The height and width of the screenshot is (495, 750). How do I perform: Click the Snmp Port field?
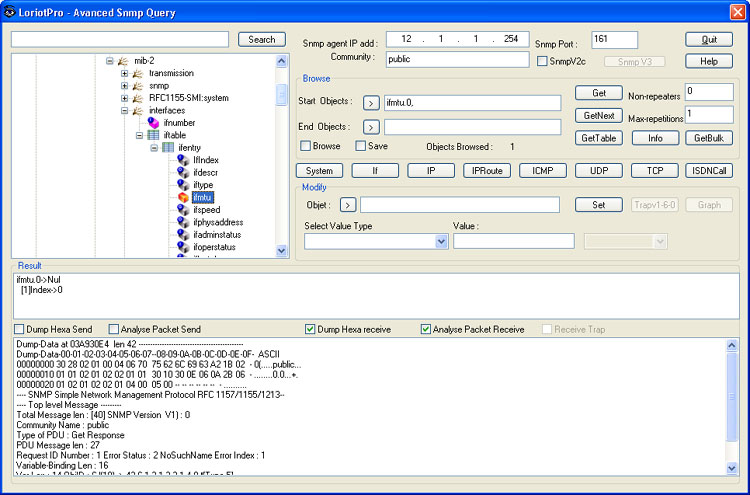tap(614, 40)
